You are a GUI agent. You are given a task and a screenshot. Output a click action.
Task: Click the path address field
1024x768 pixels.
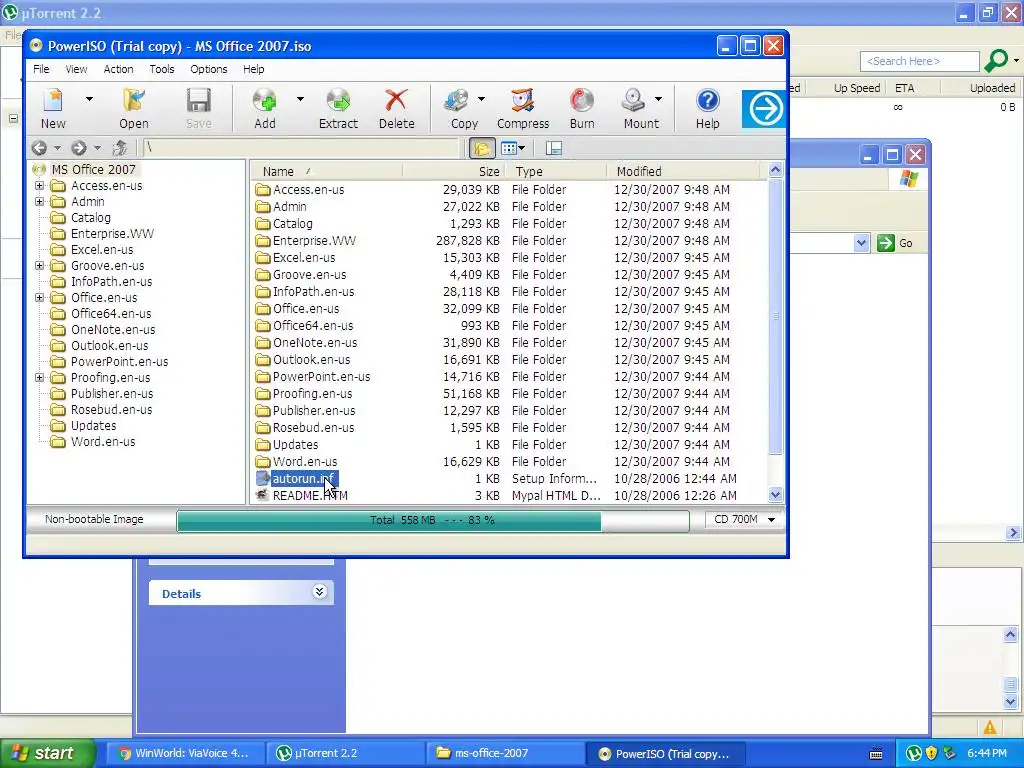[300, 148]
